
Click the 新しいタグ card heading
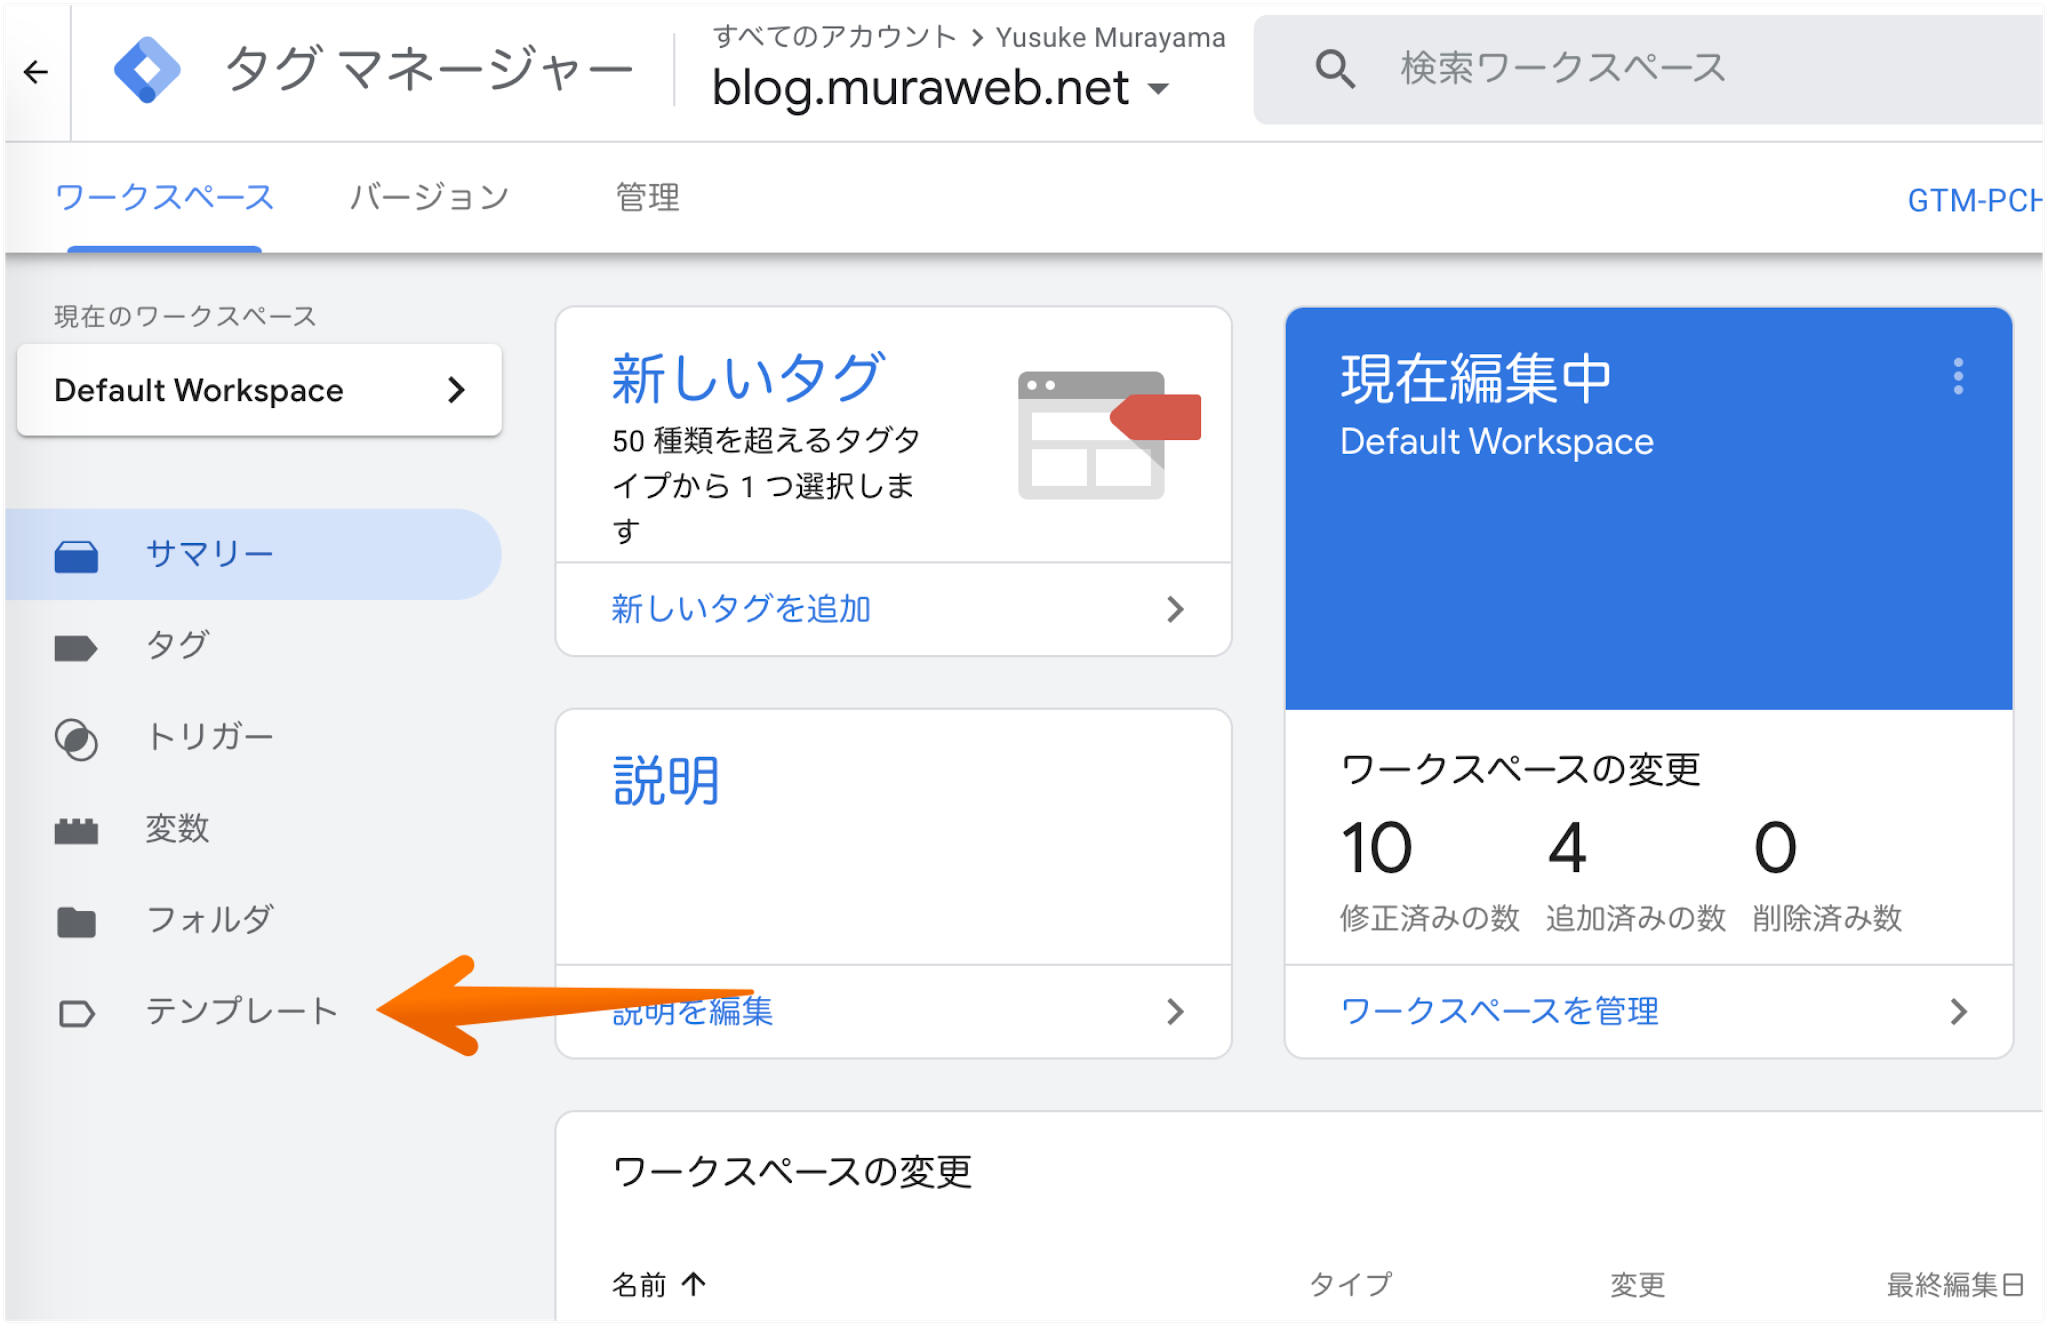[748, 378]
